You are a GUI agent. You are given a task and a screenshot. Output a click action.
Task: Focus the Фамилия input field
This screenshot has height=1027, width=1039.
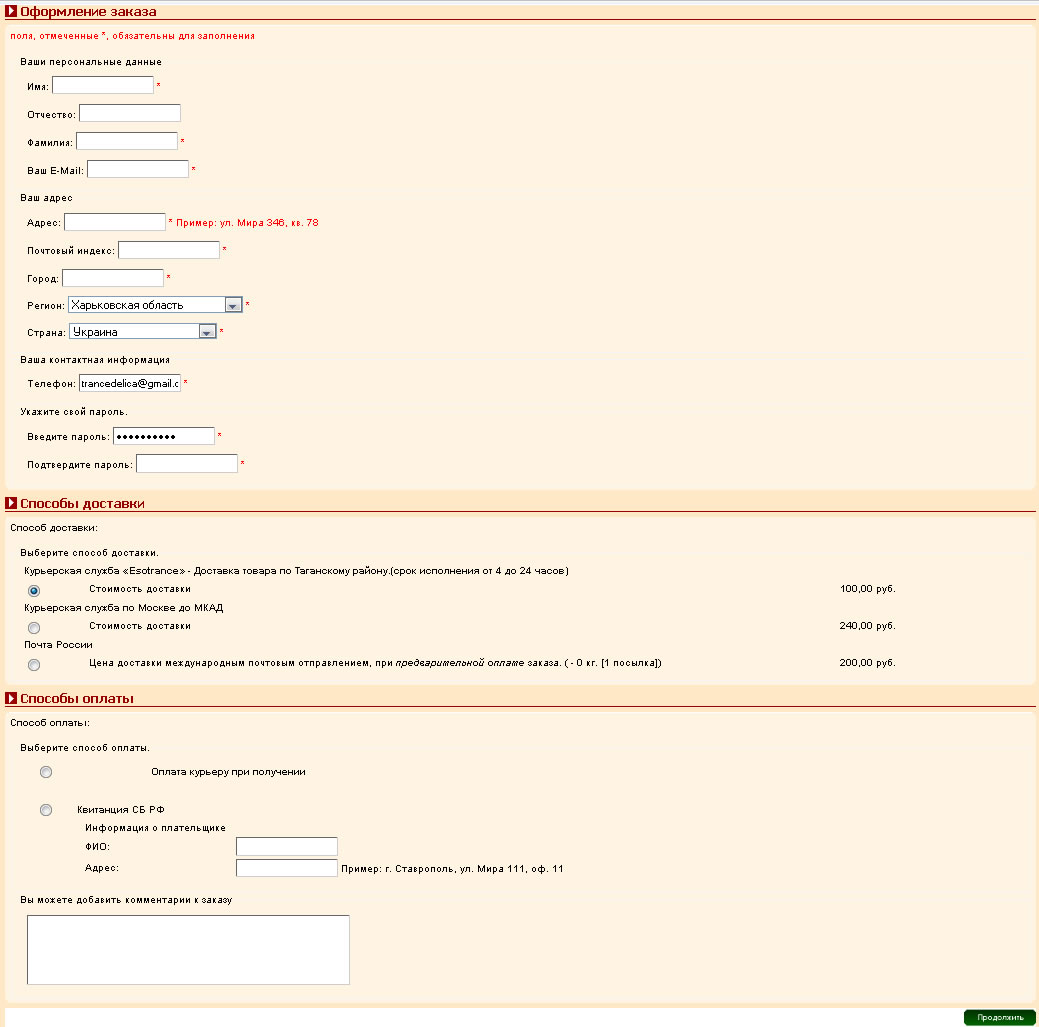tap(127, 140)
